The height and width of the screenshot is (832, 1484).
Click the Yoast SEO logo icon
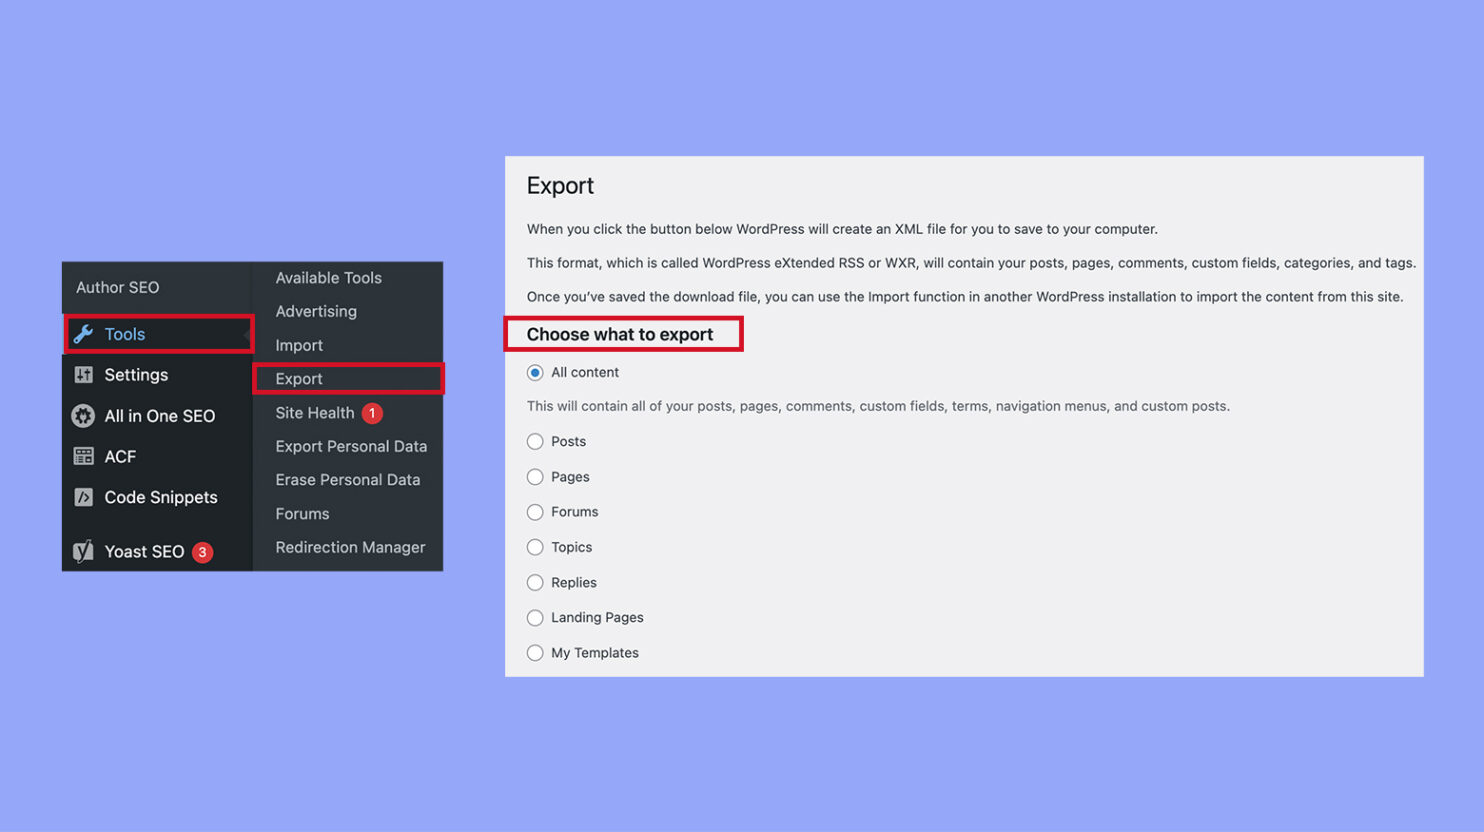[84, 551]
